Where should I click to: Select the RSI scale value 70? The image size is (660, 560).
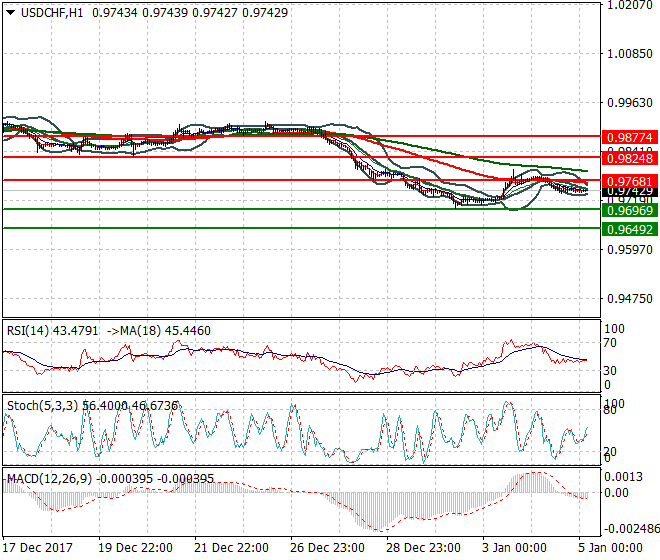tap(610, 343)
